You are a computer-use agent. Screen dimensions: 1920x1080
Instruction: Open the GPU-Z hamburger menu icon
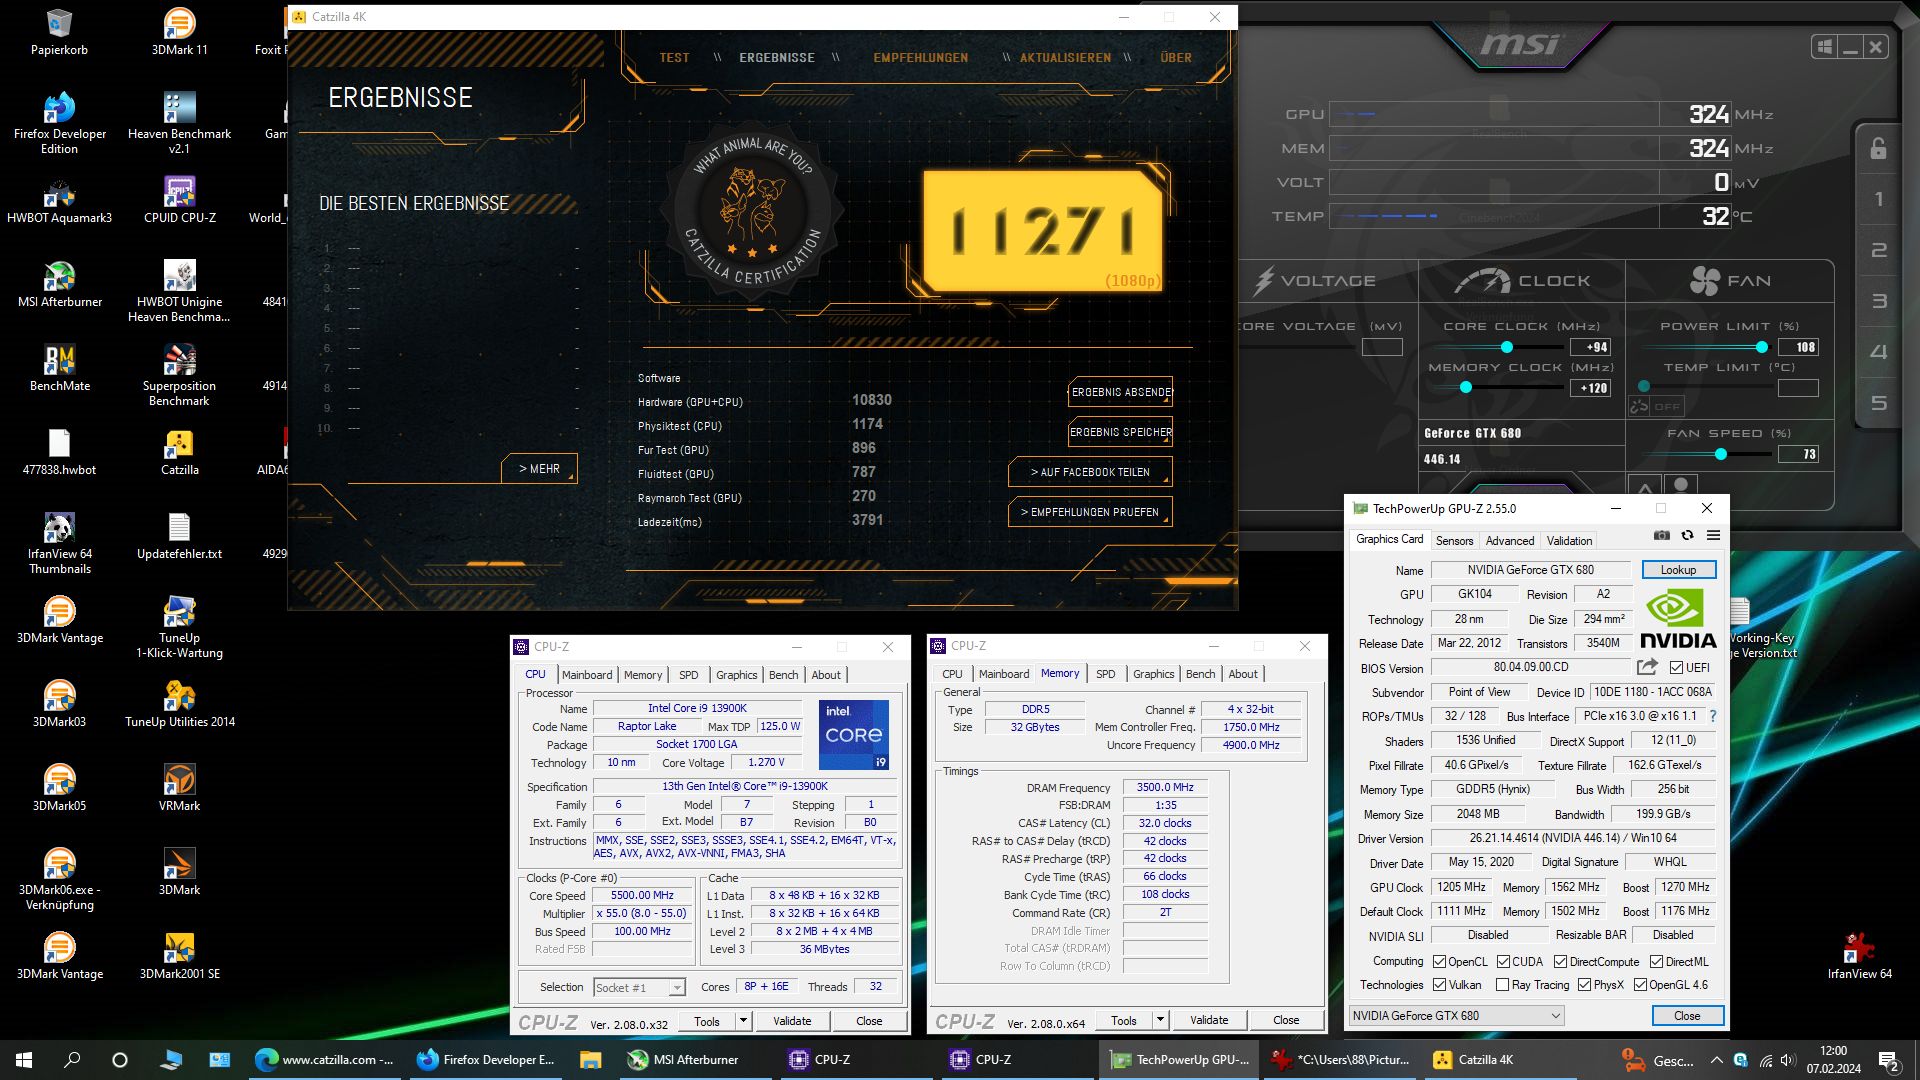(x=1713, y=536)
